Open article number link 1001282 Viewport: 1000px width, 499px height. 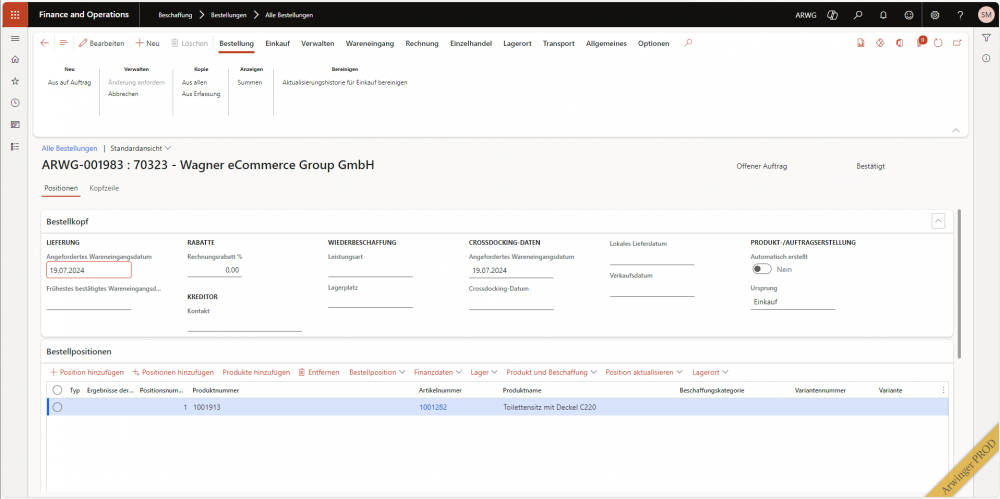[433, 407]
